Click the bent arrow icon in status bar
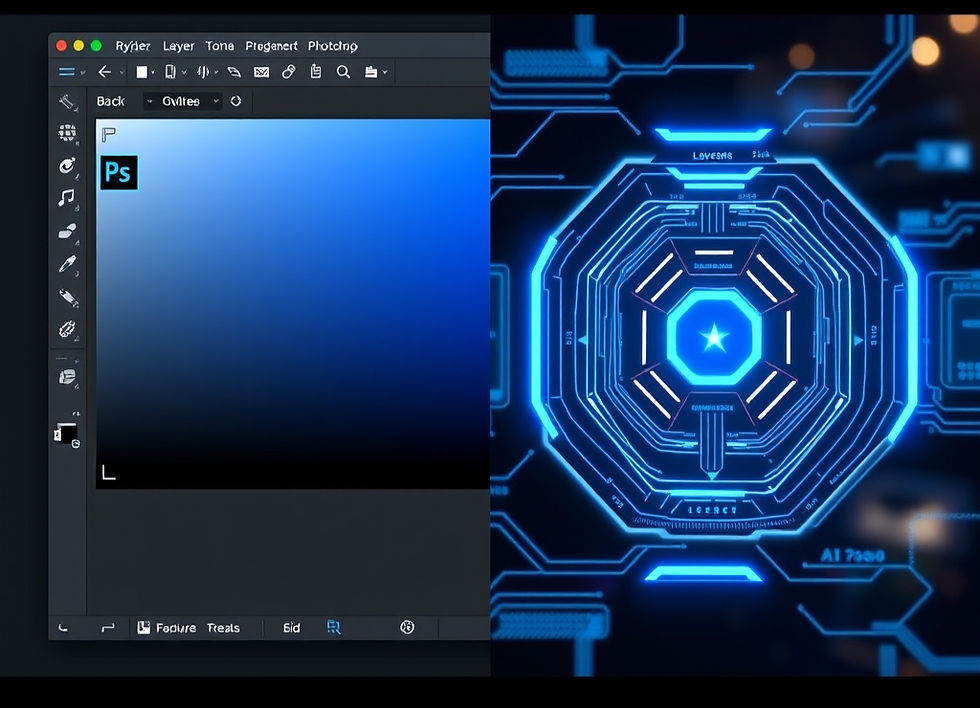 point(108,627)
